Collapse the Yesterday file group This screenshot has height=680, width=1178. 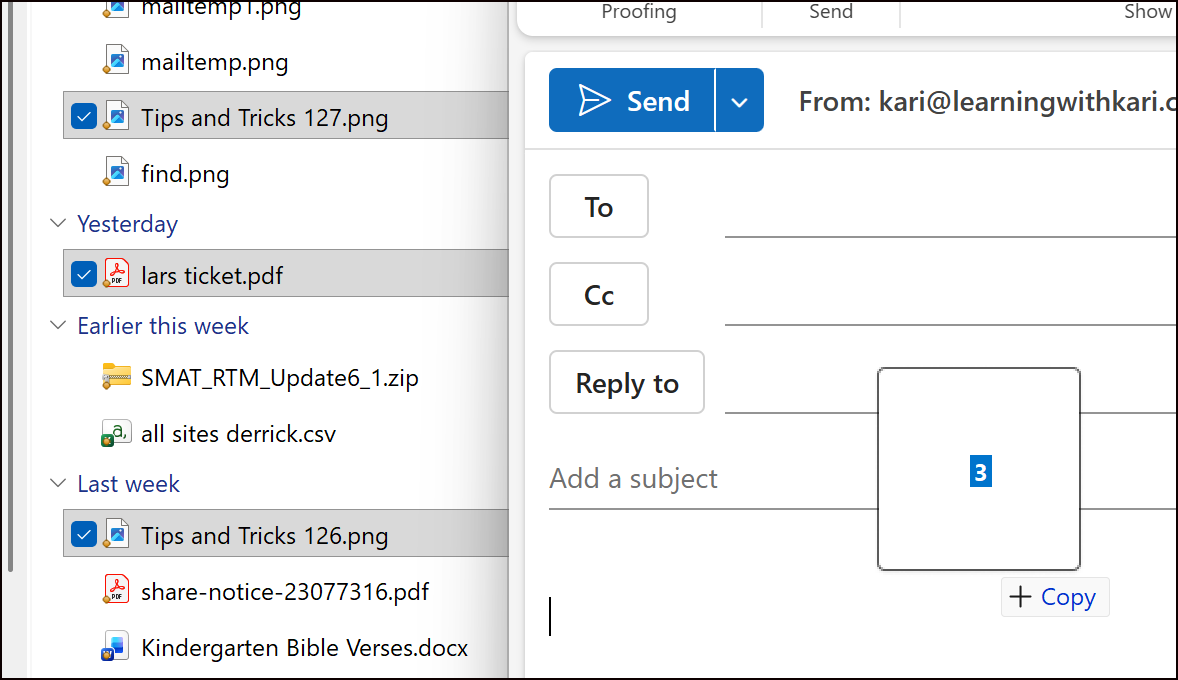(56, 224)
